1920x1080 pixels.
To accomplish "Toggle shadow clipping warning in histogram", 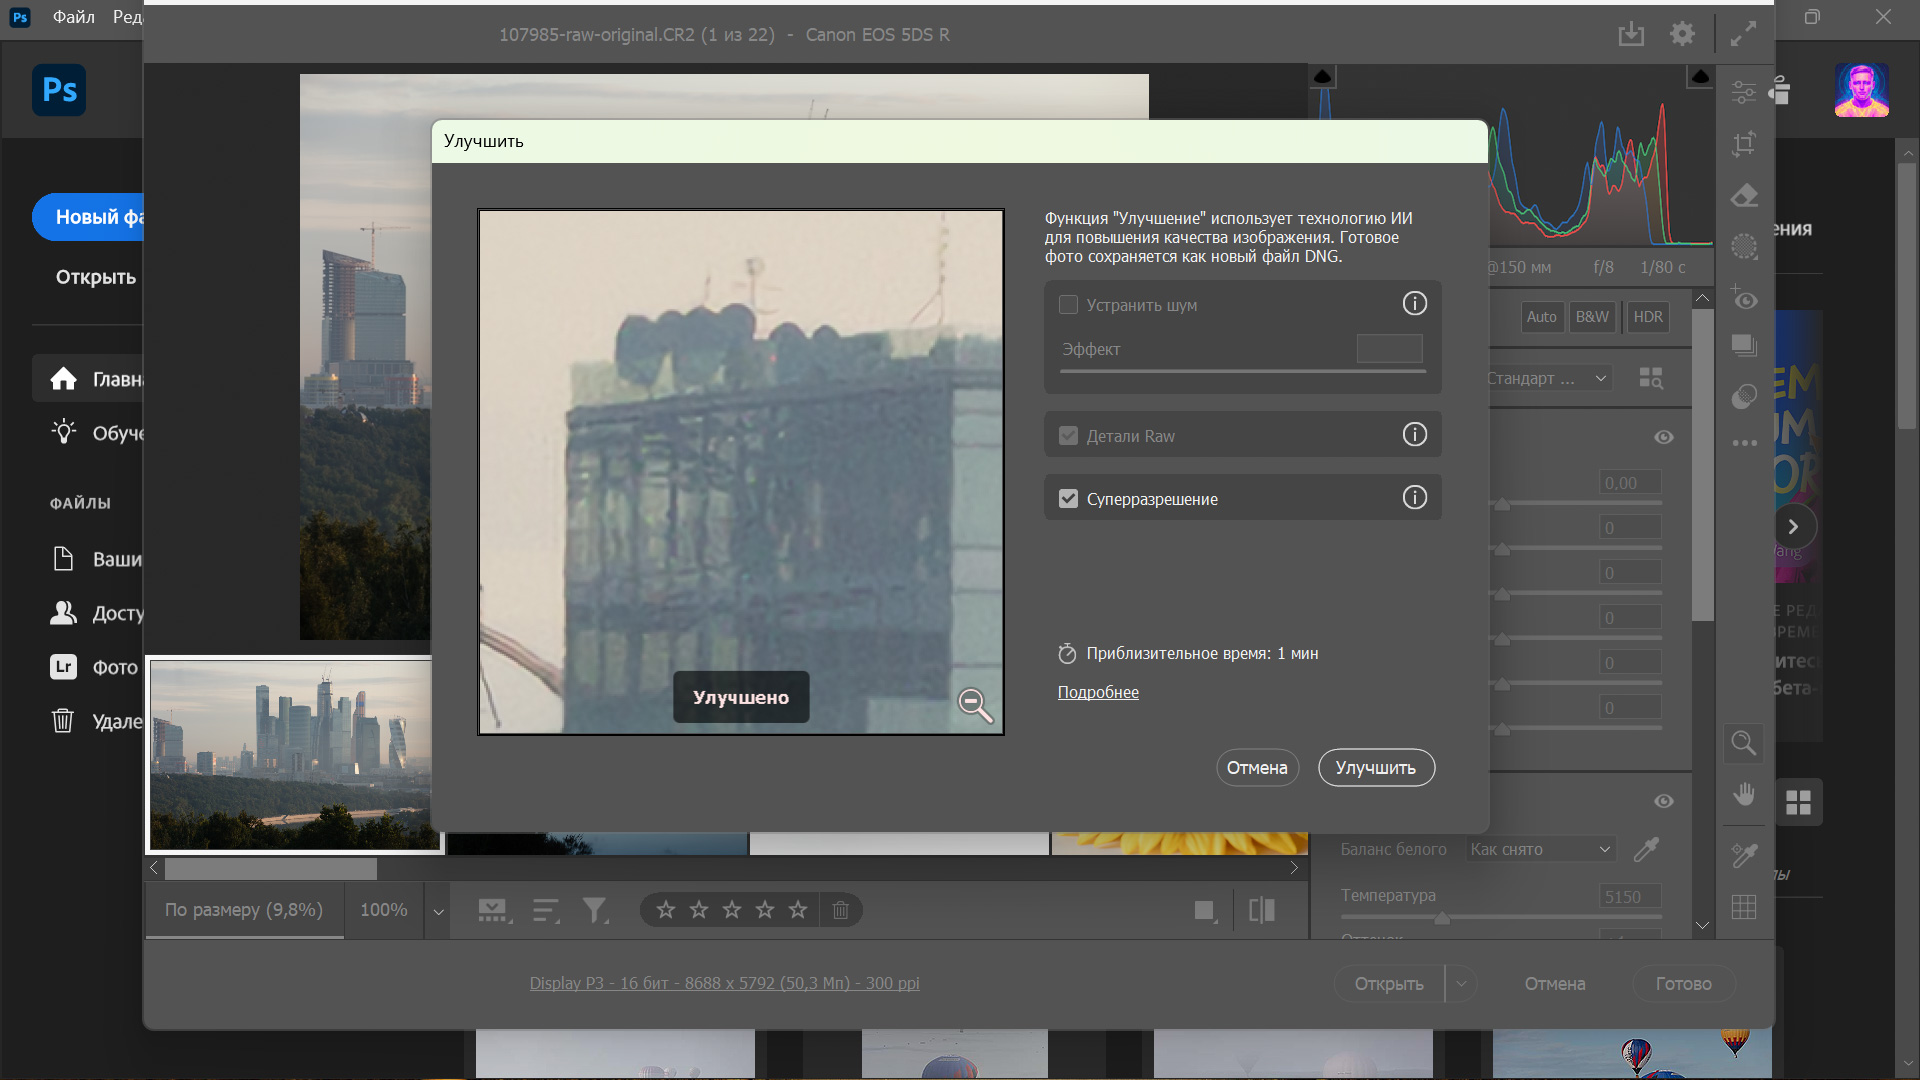I will click(x=1322, y=77).
